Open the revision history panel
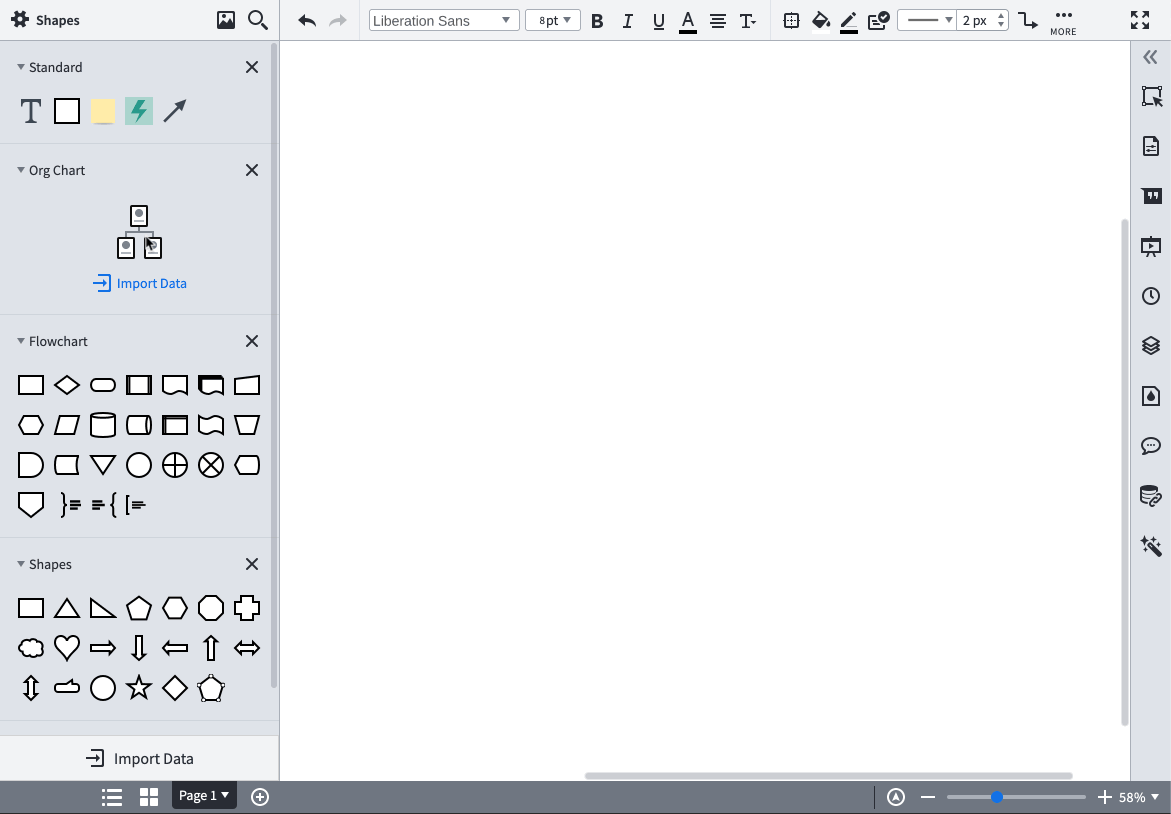This screenshot has height=814, width=1171. [1150, 295]
